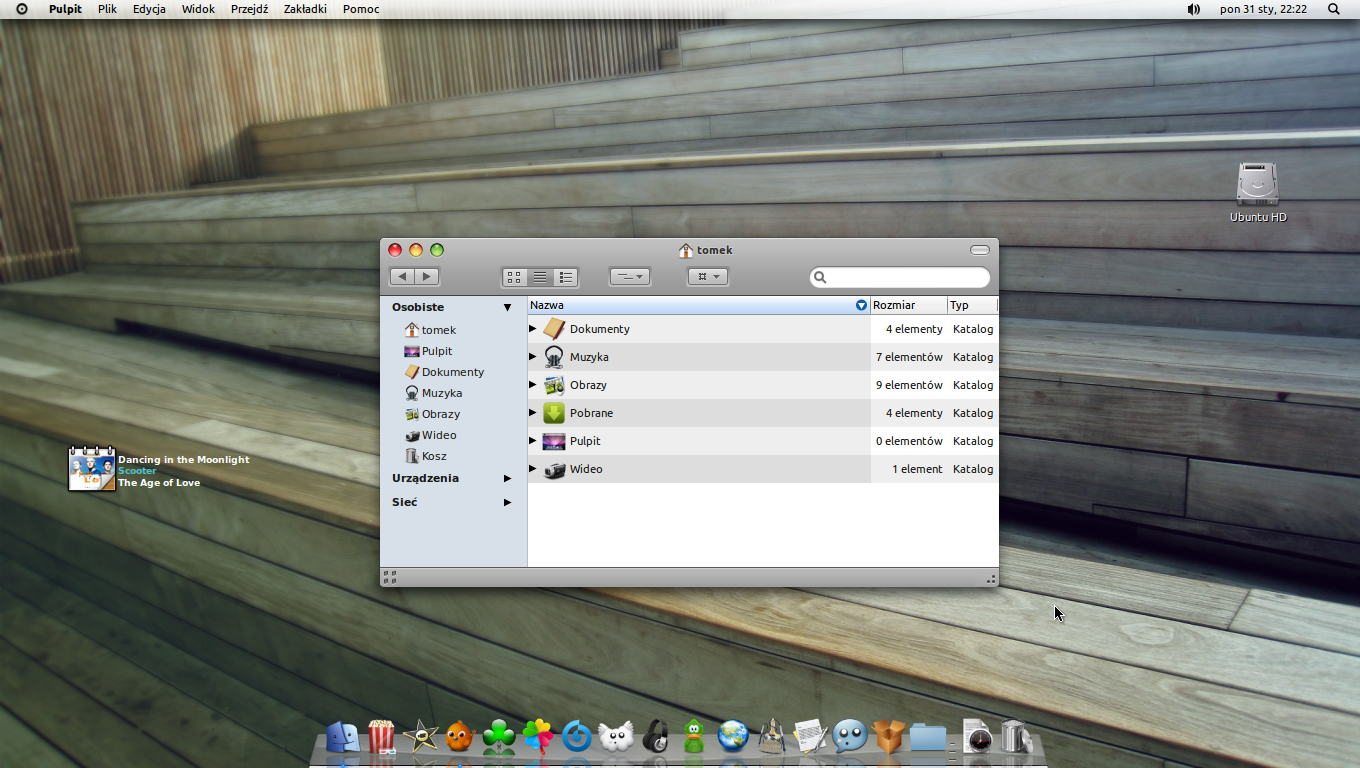Launch the white fluffy creature app in the dock
Image resolution: width=1360 pixels, height=768 pixels.
tap(616, 736)
